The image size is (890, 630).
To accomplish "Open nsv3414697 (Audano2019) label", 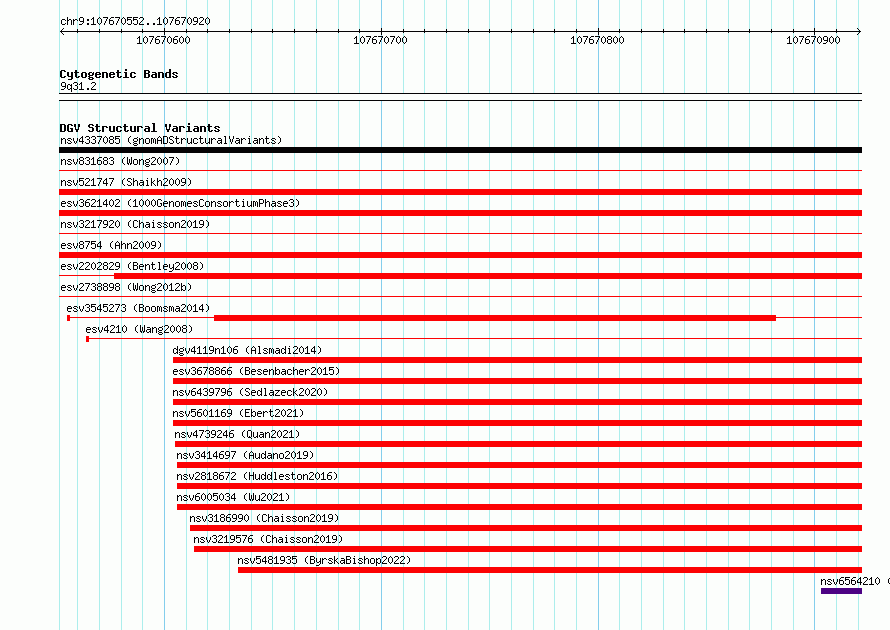I will [245, 455].
